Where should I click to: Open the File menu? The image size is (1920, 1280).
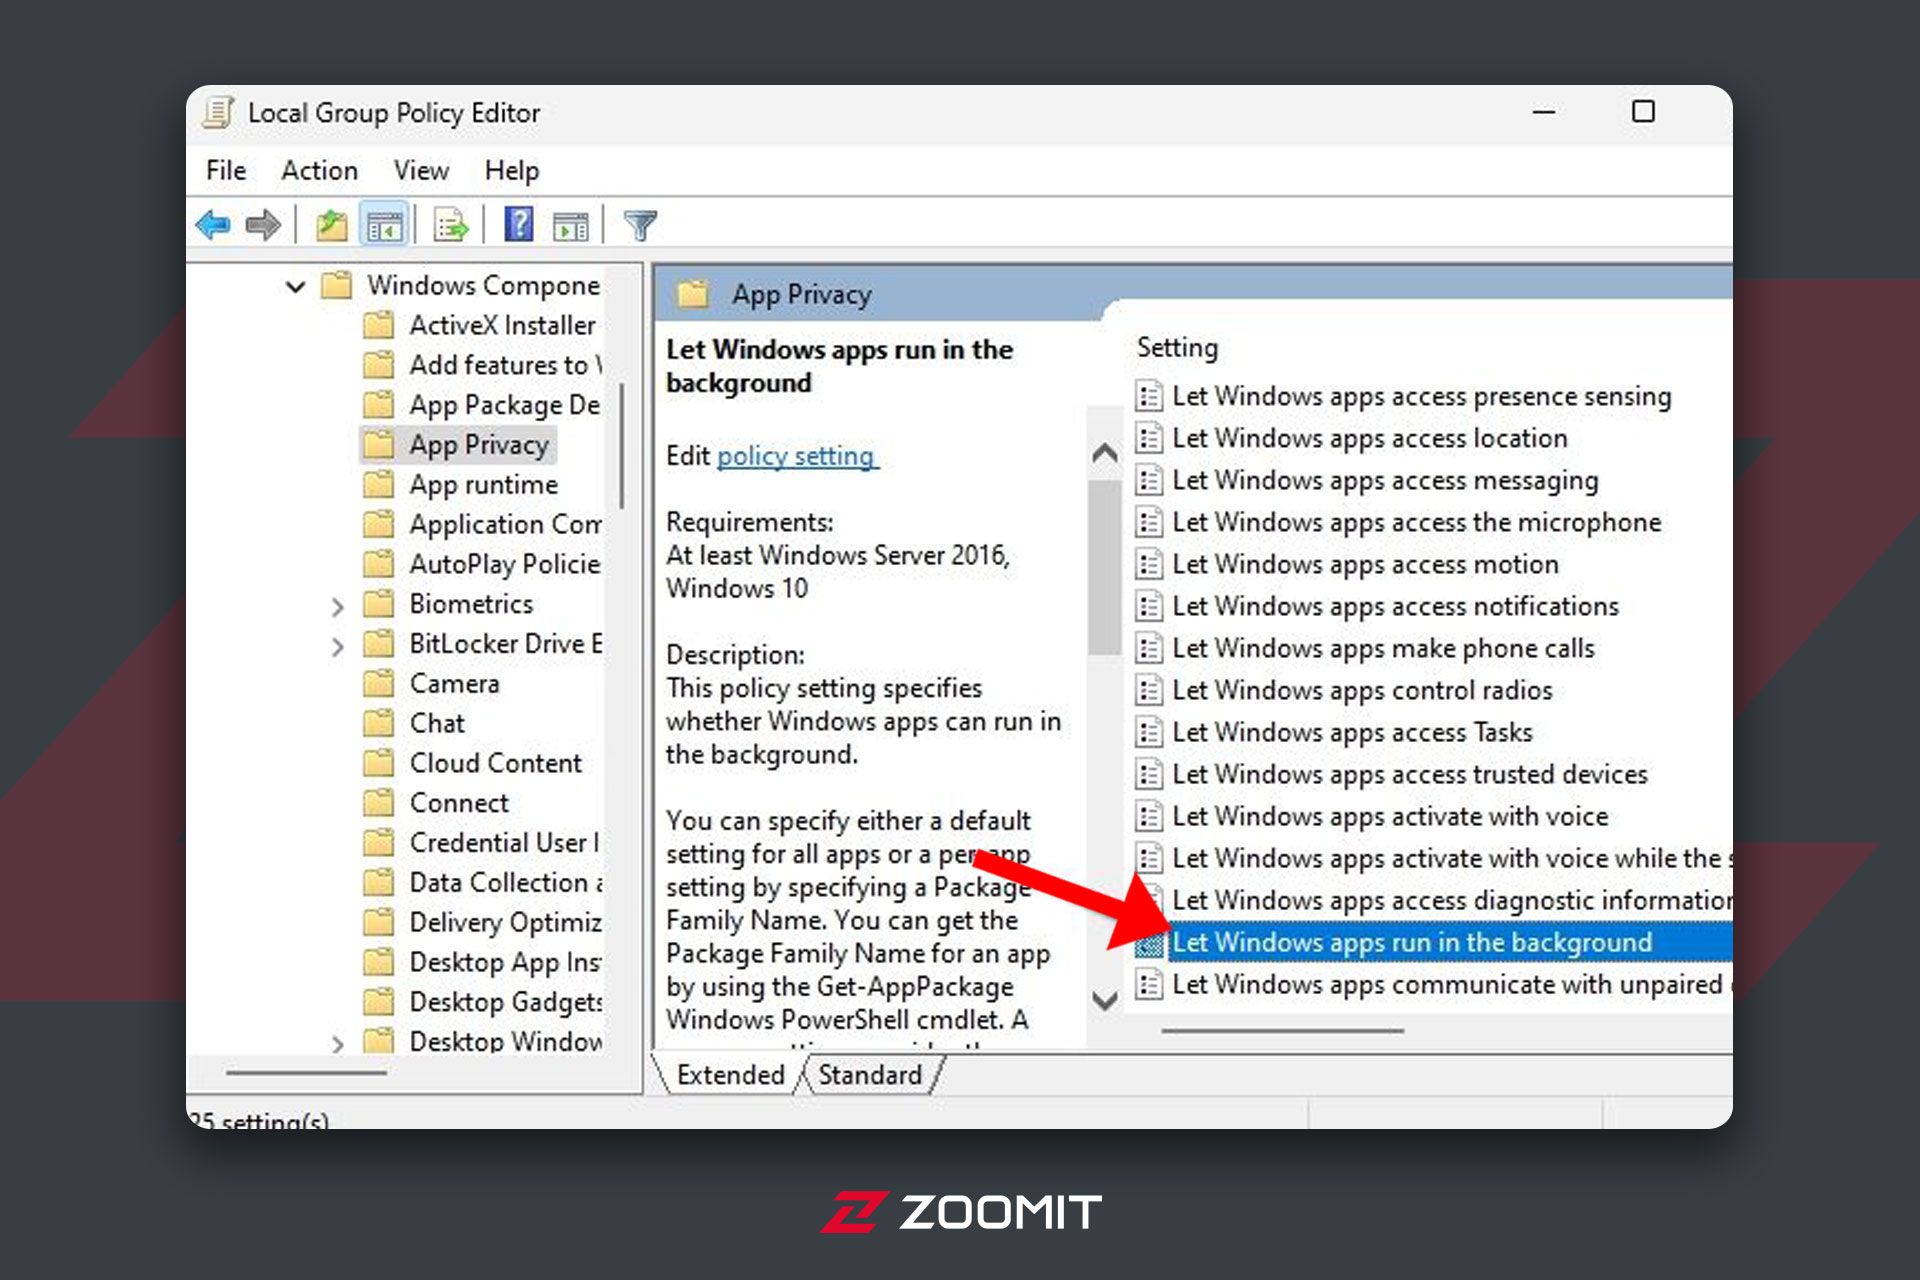tap(226, 170)
